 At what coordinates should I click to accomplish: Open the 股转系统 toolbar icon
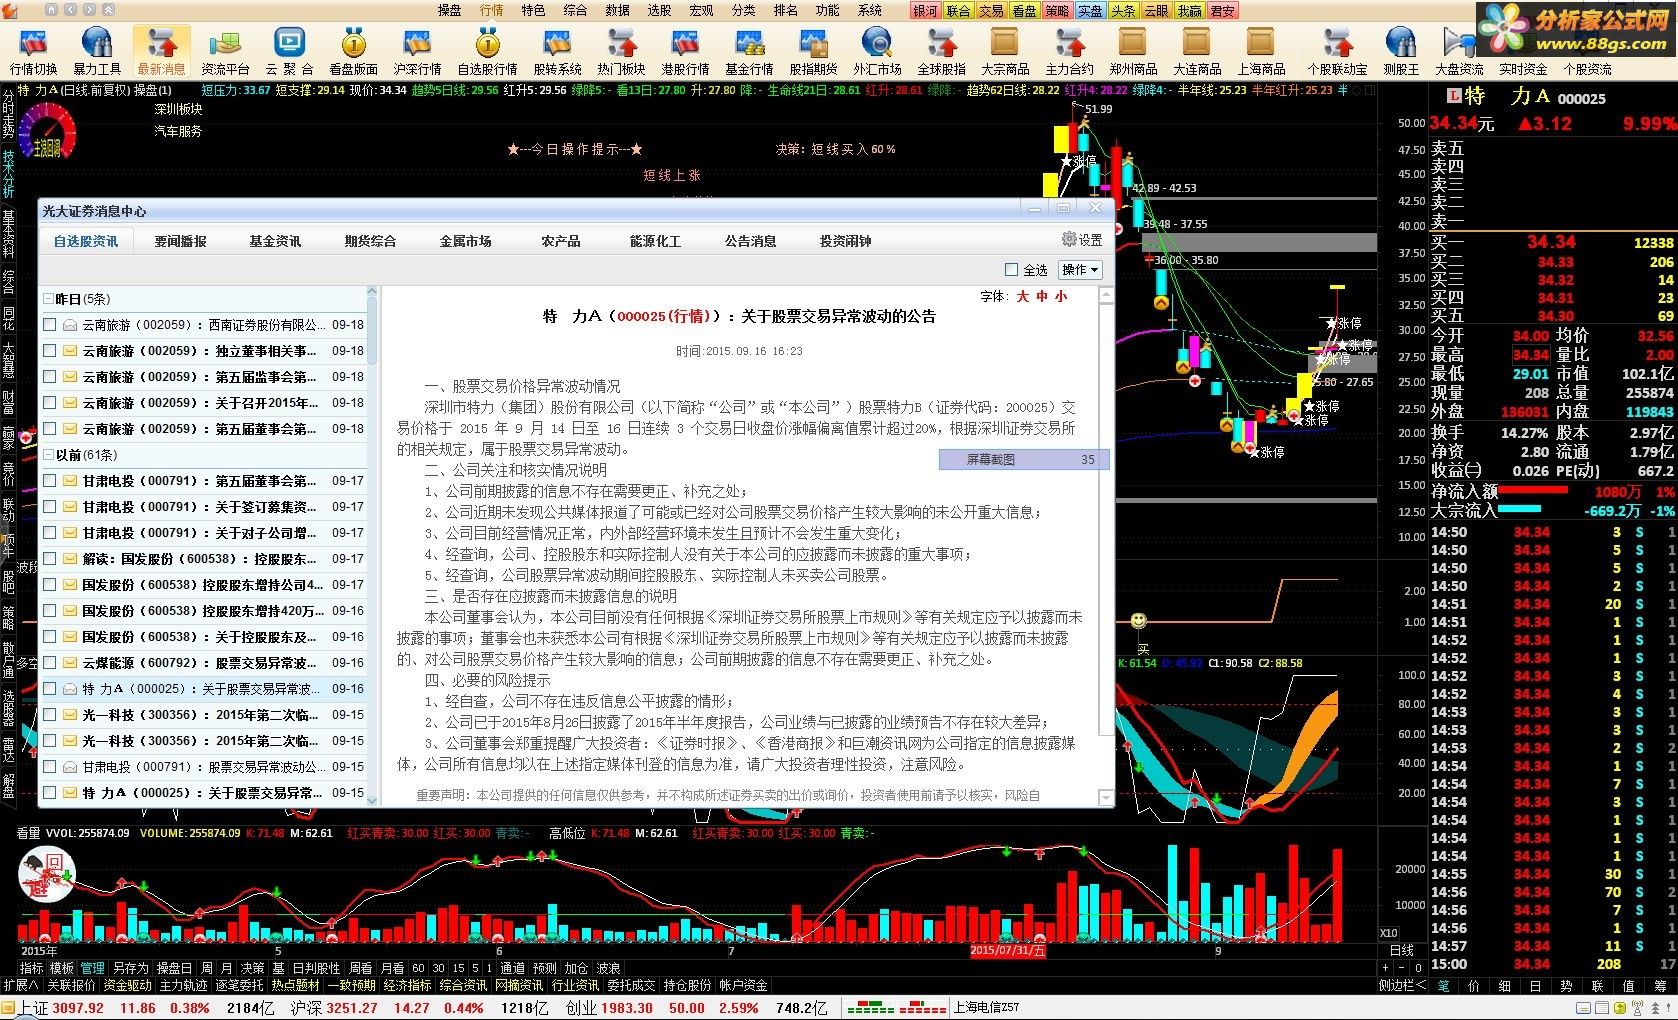557,52
